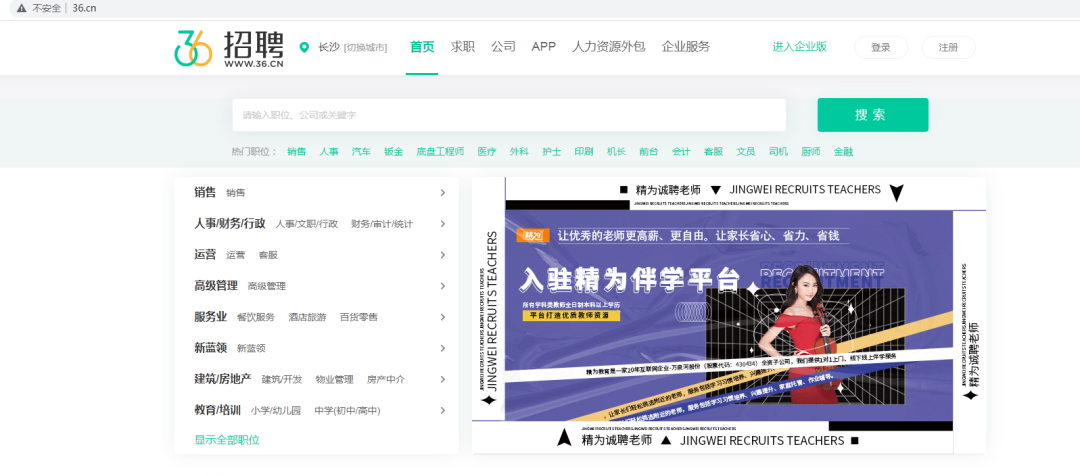Click hot job link 印刷

(584, 152)
